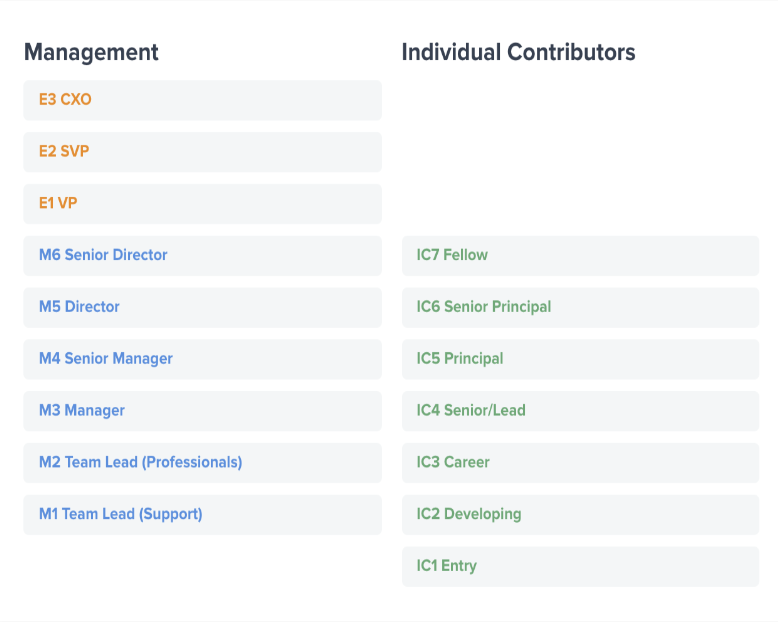Click M2 Team Lead (Professionals)

tap(202, 463)
